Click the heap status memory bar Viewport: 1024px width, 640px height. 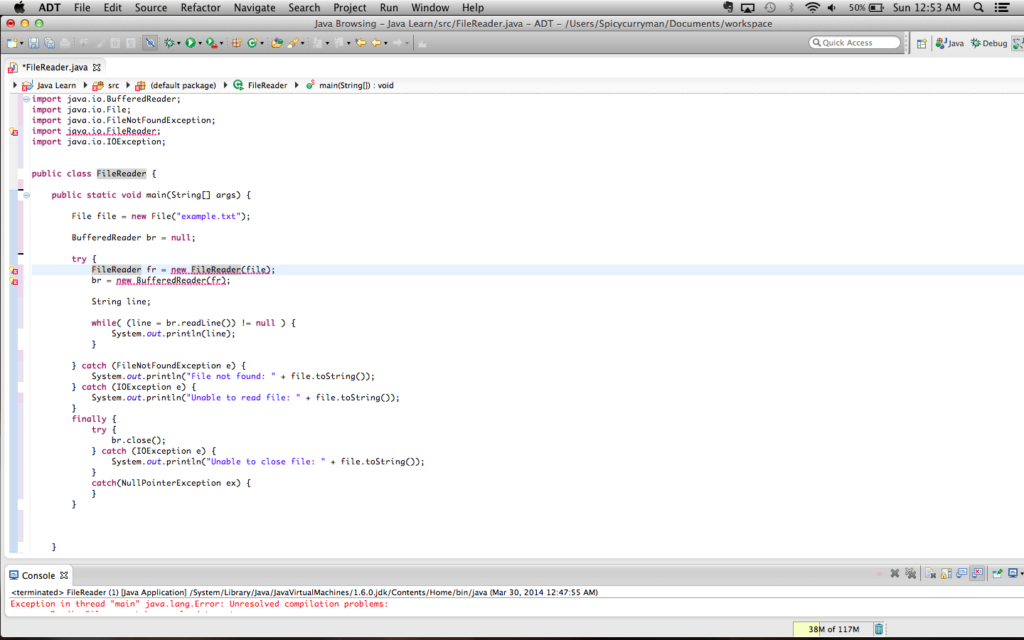coord(833,629)
